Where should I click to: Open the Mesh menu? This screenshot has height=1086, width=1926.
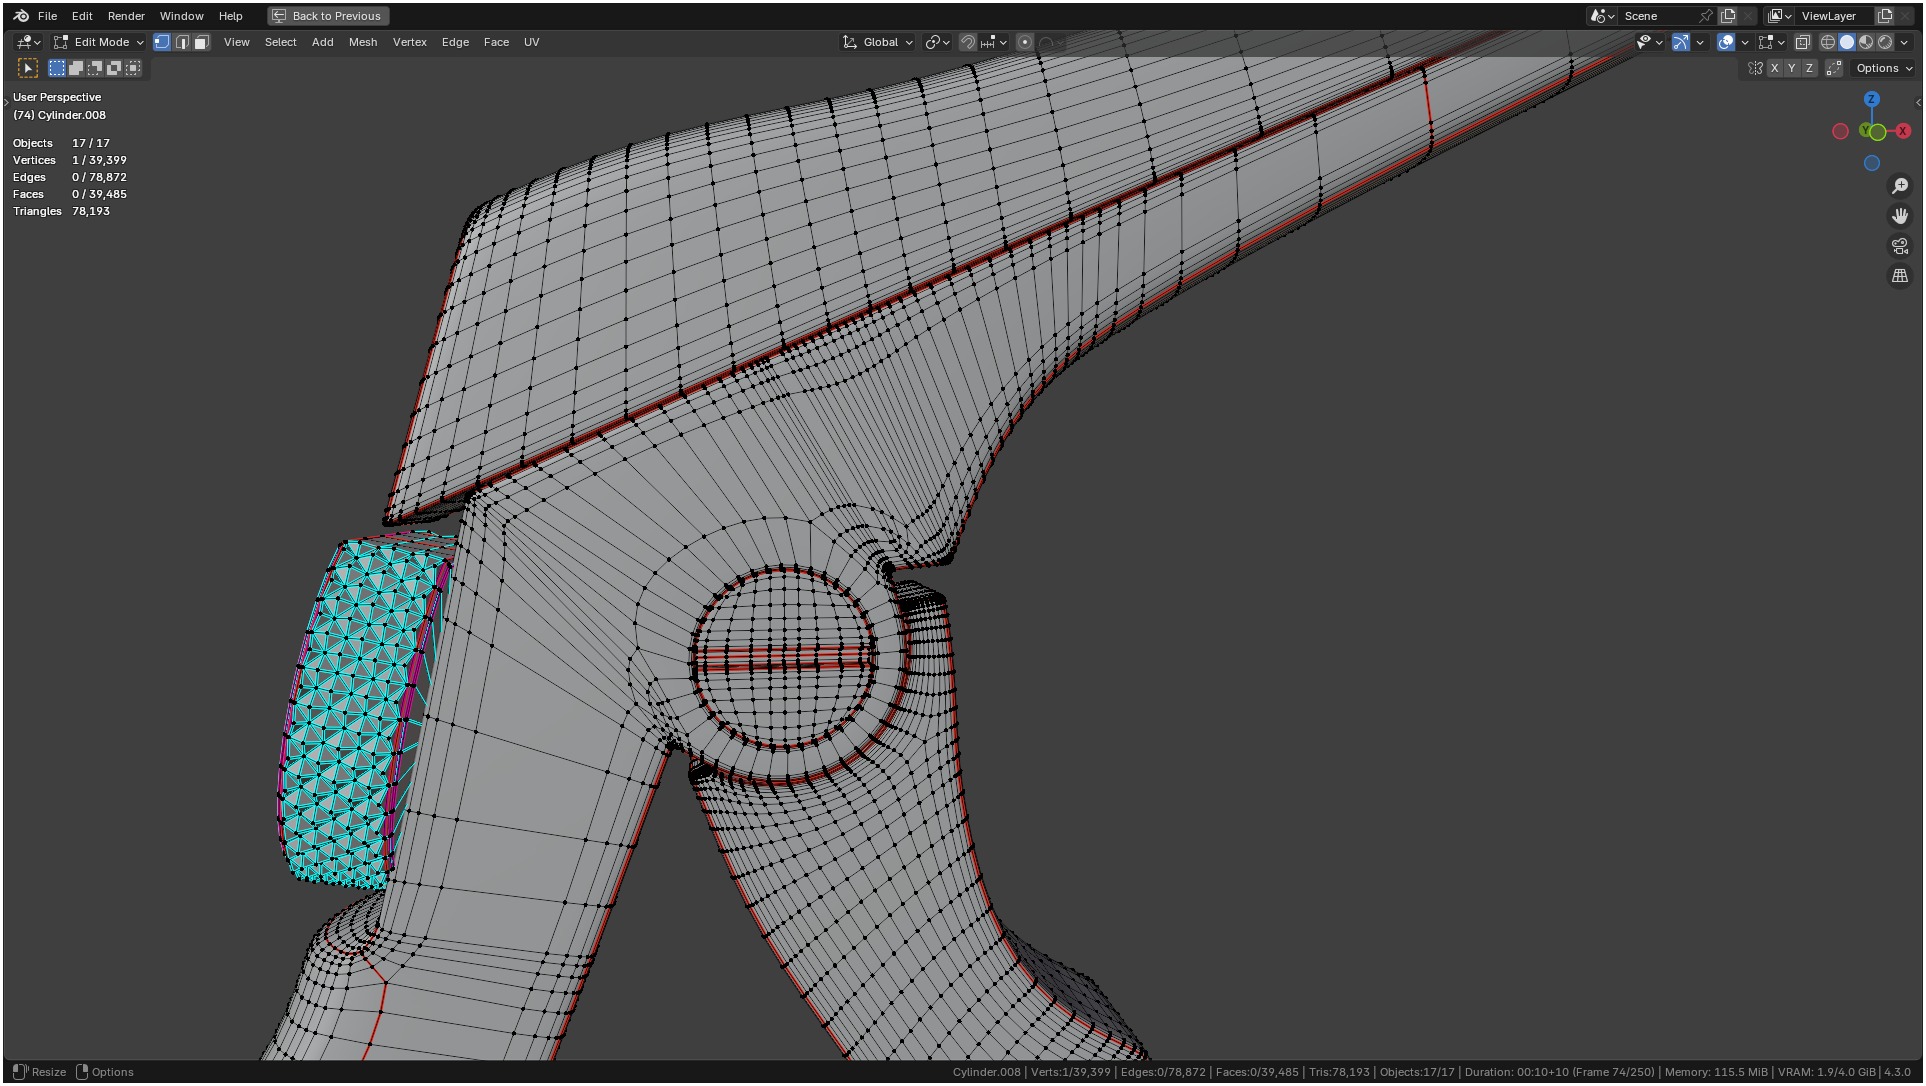(x=363, y=42)
